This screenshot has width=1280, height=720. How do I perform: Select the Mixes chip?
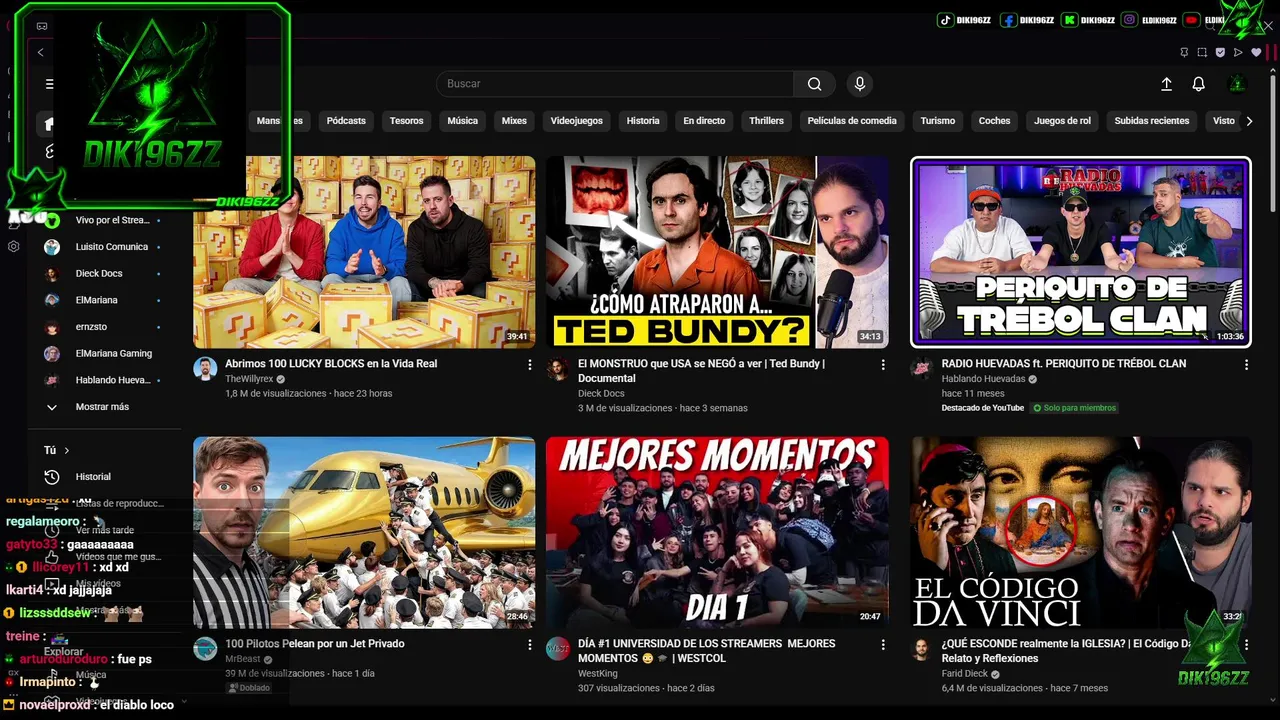tap(514, 121)
